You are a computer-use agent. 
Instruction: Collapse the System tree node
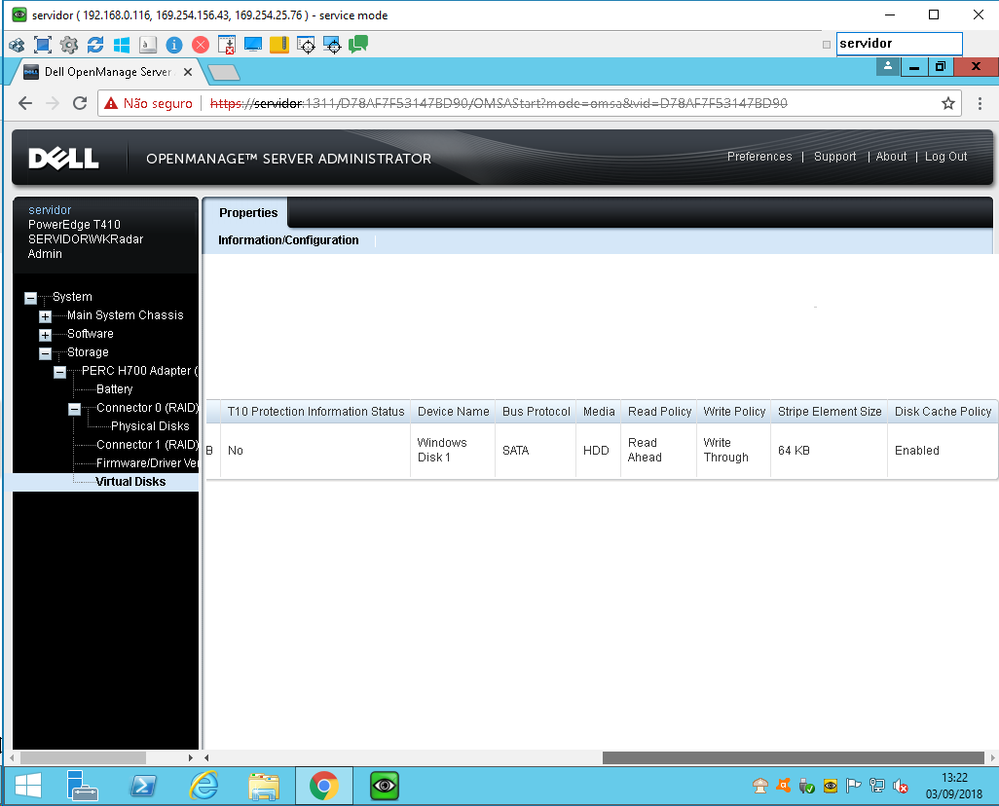coord(31,298)
